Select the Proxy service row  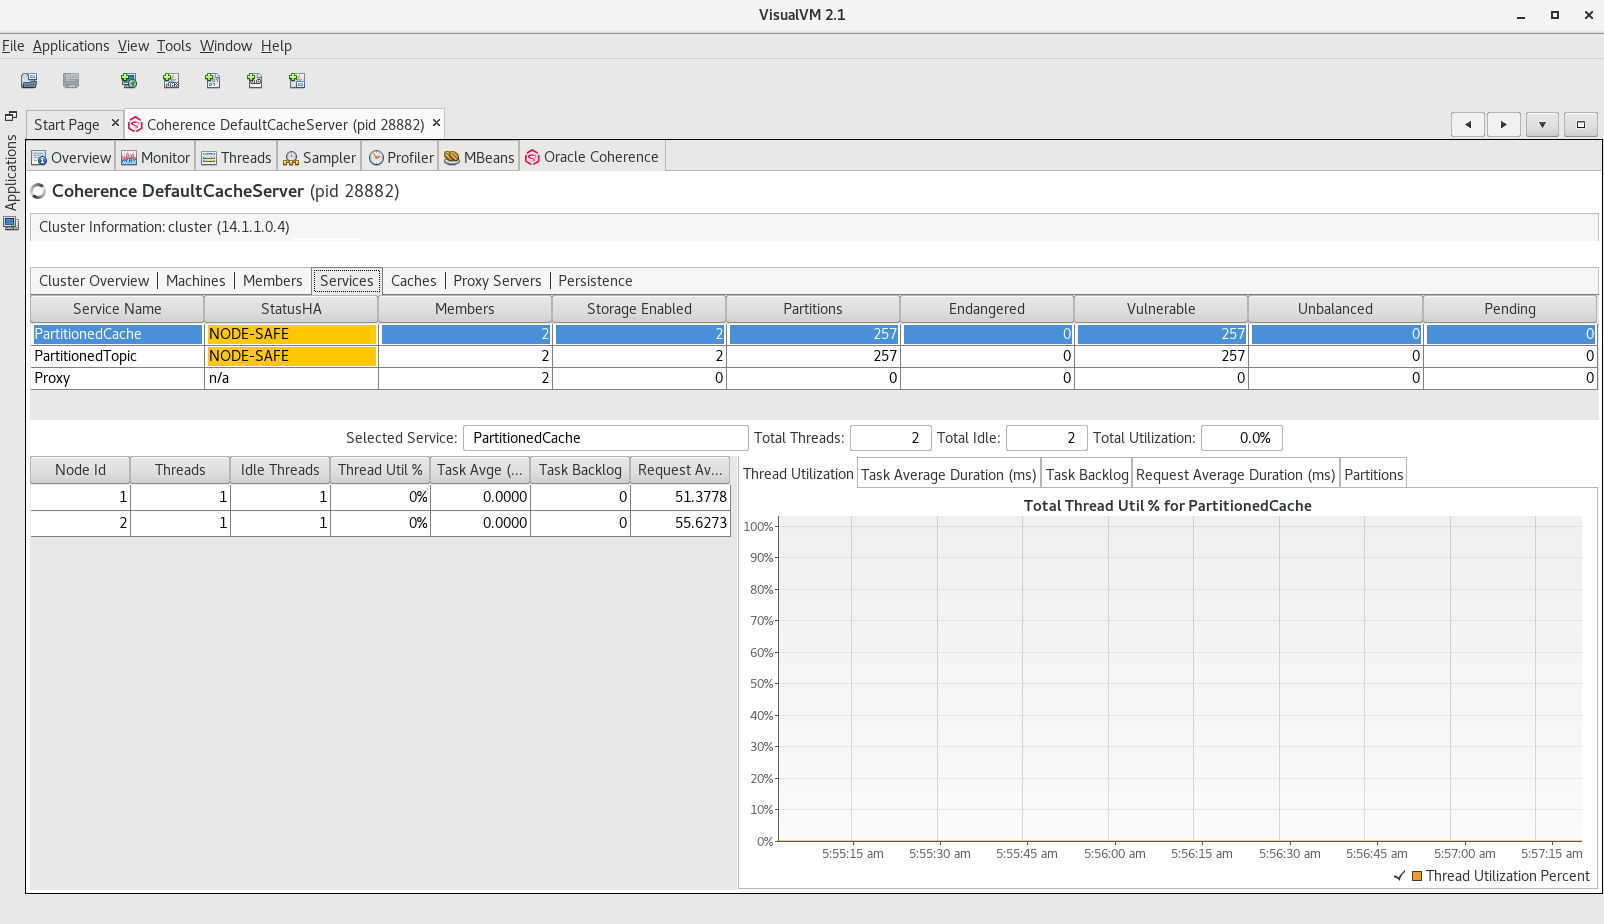[814, 378]
